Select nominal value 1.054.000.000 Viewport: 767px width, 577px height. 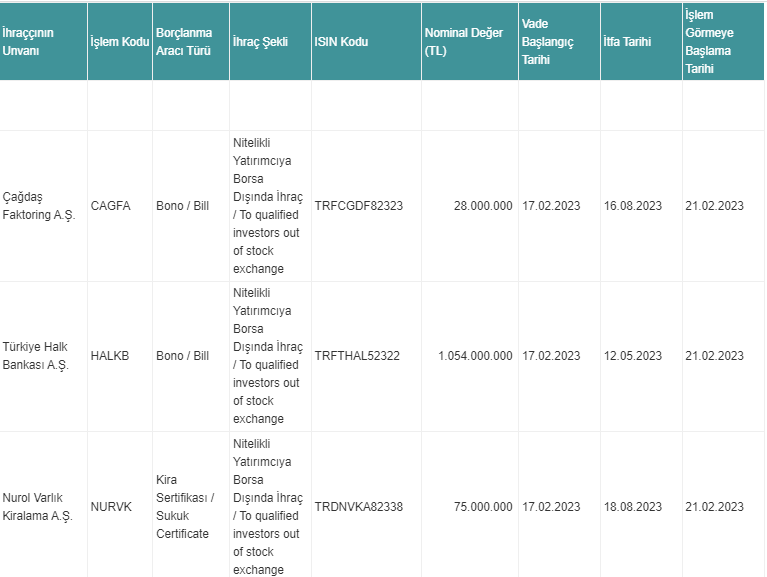click(x=475, y=356)
